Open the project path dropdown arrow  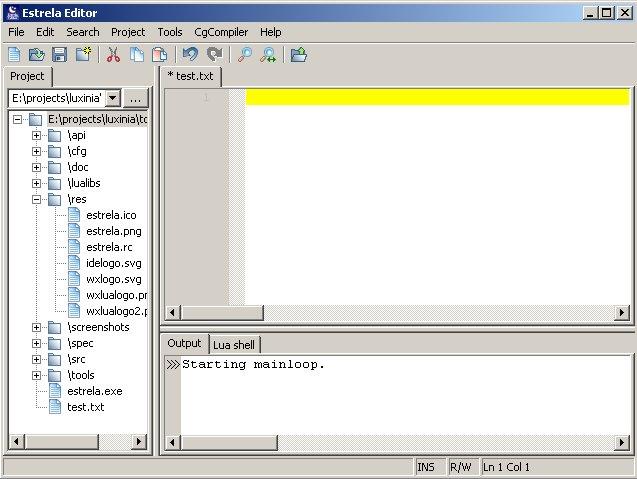click(x=112, y=98)
